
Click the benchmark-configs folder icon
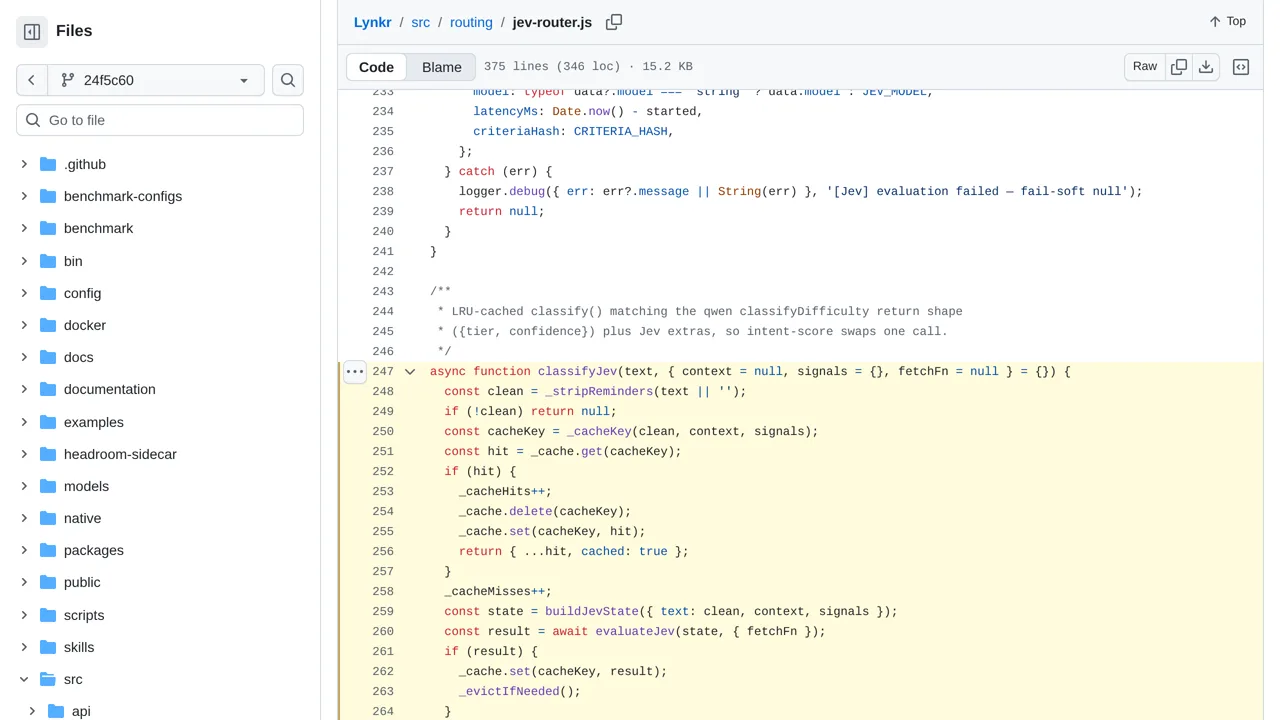tap(48, 196)
